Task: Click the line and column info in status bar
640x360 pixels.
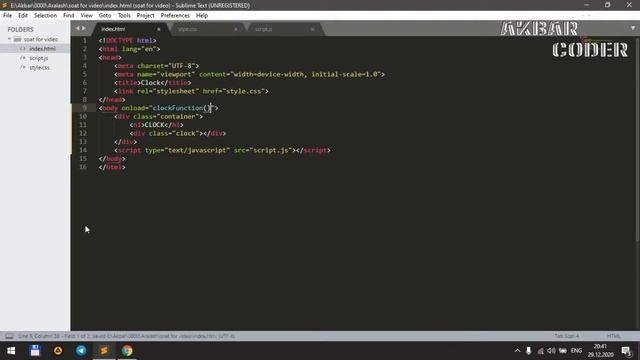Action: click(39, 336)
